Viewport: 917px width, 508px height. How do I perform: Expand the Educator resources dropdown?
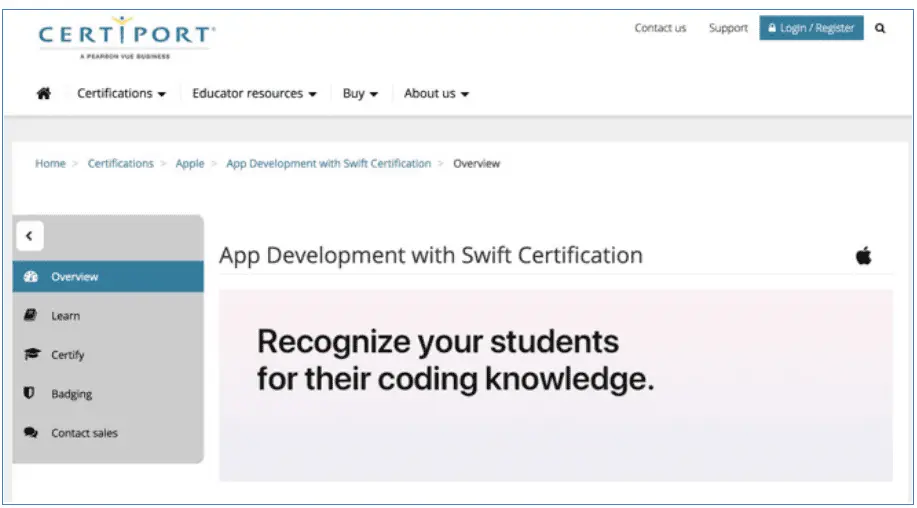[254, 94]
